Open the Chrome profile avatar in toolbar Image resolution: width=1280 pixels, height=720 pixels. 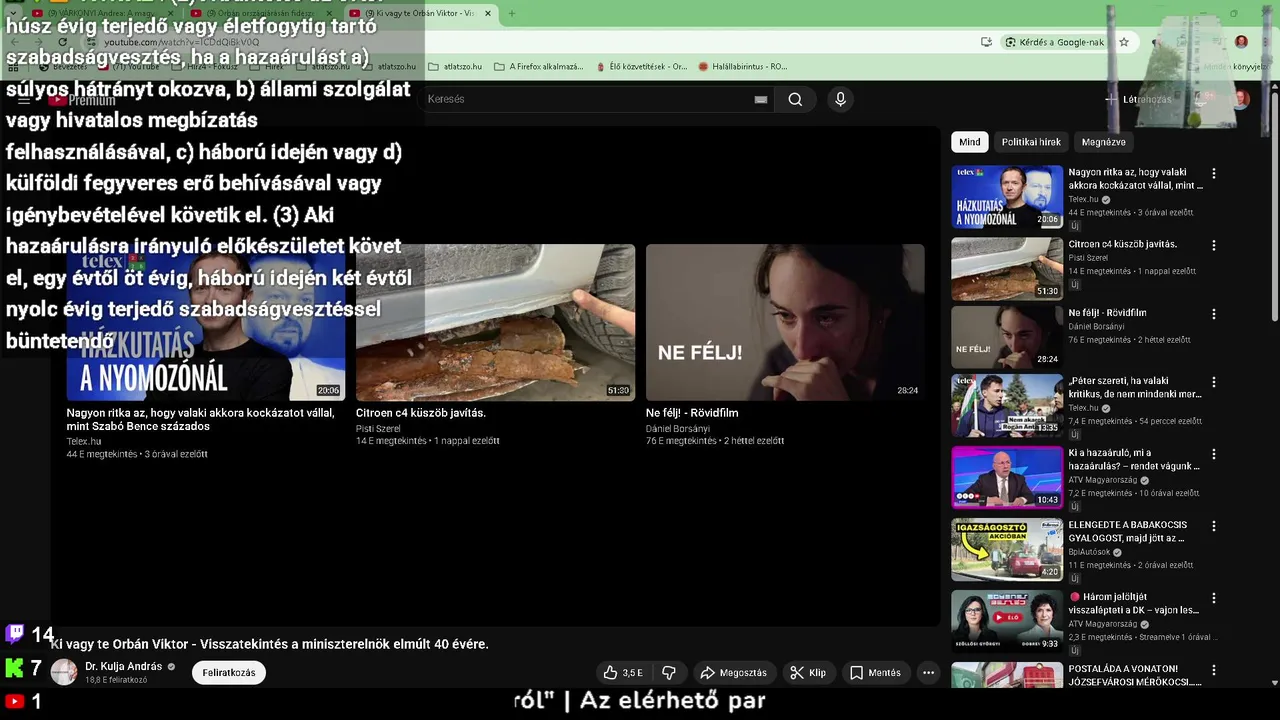tap(1241, 42)
